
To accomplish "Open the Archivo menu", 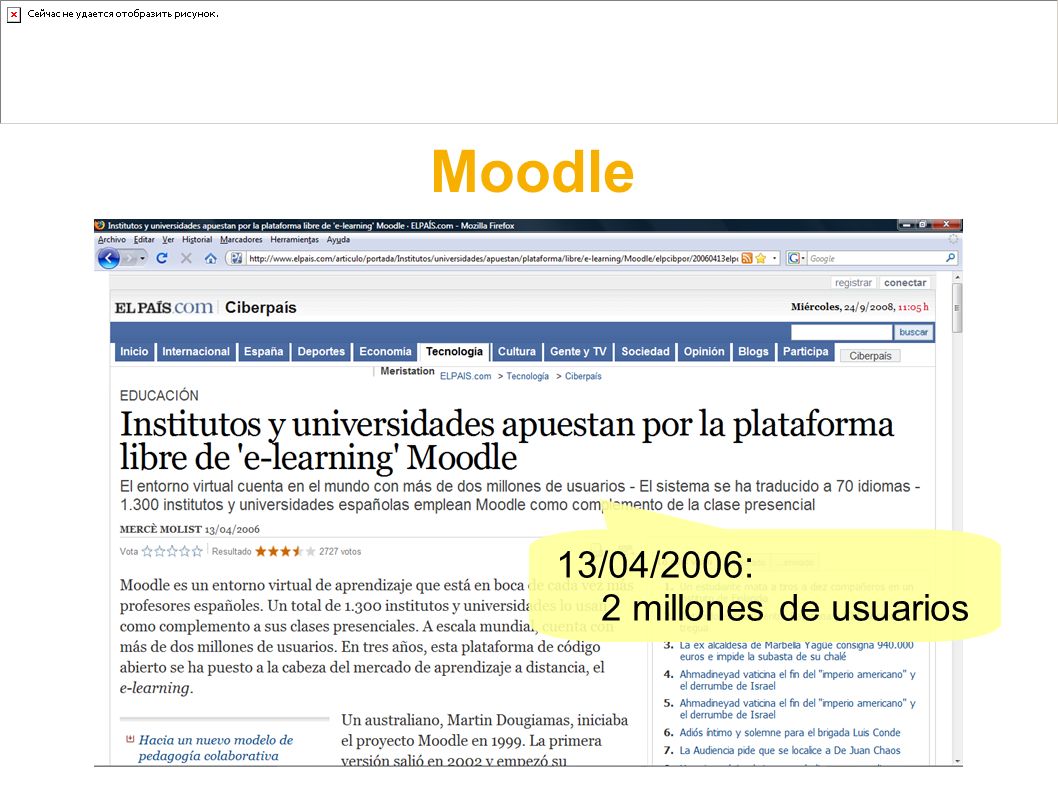I will pyautogui.click(x=111, y=240).
